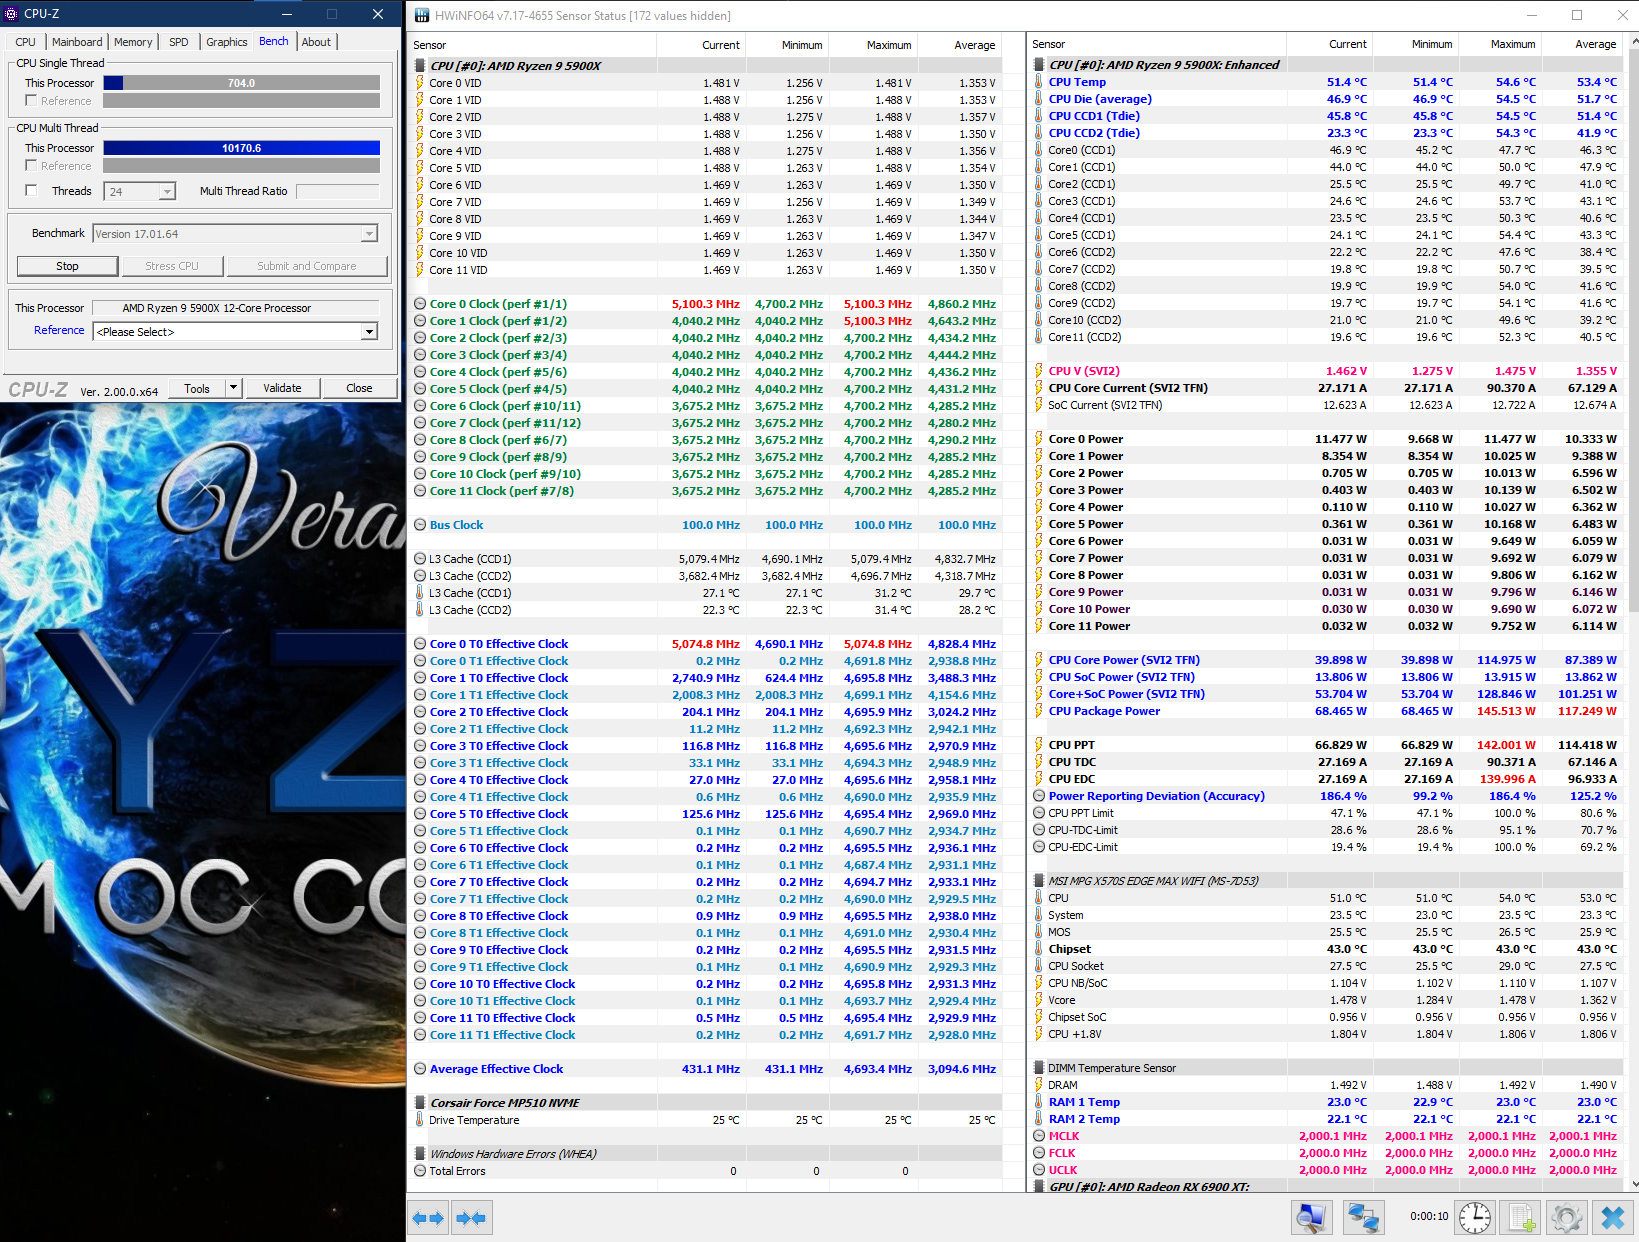
Task: Select the GPU [#0]: AMD Radeon RX 6900 XT header
Action: tap(1326, 1187)
